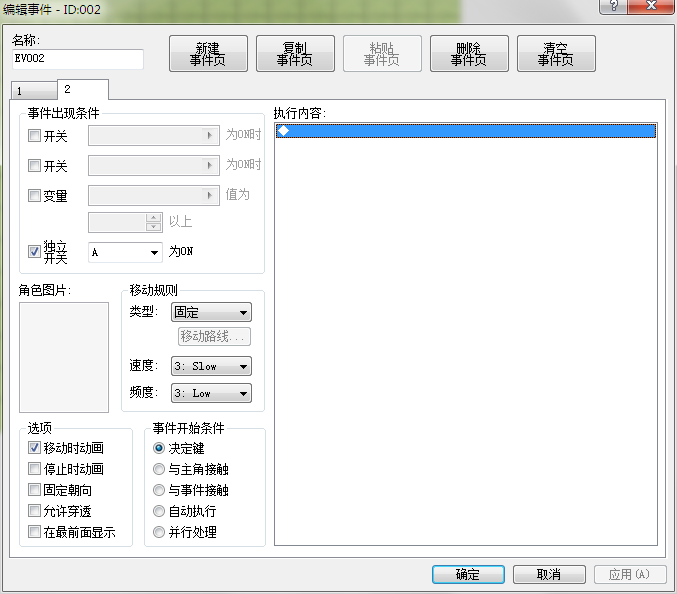This screenshot has width=677, height=594.
Task: Open the 独立开关 A dropdown
Action: click(x=125, y=252)
